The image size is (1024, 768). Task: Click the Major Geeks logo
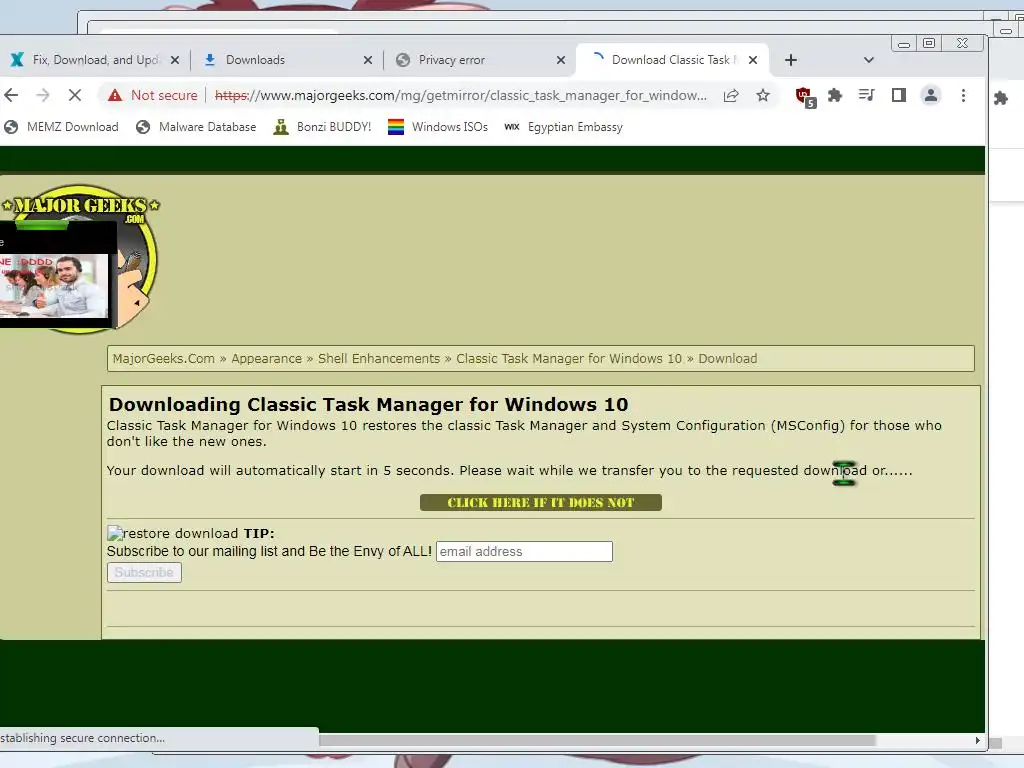[80, 259]
